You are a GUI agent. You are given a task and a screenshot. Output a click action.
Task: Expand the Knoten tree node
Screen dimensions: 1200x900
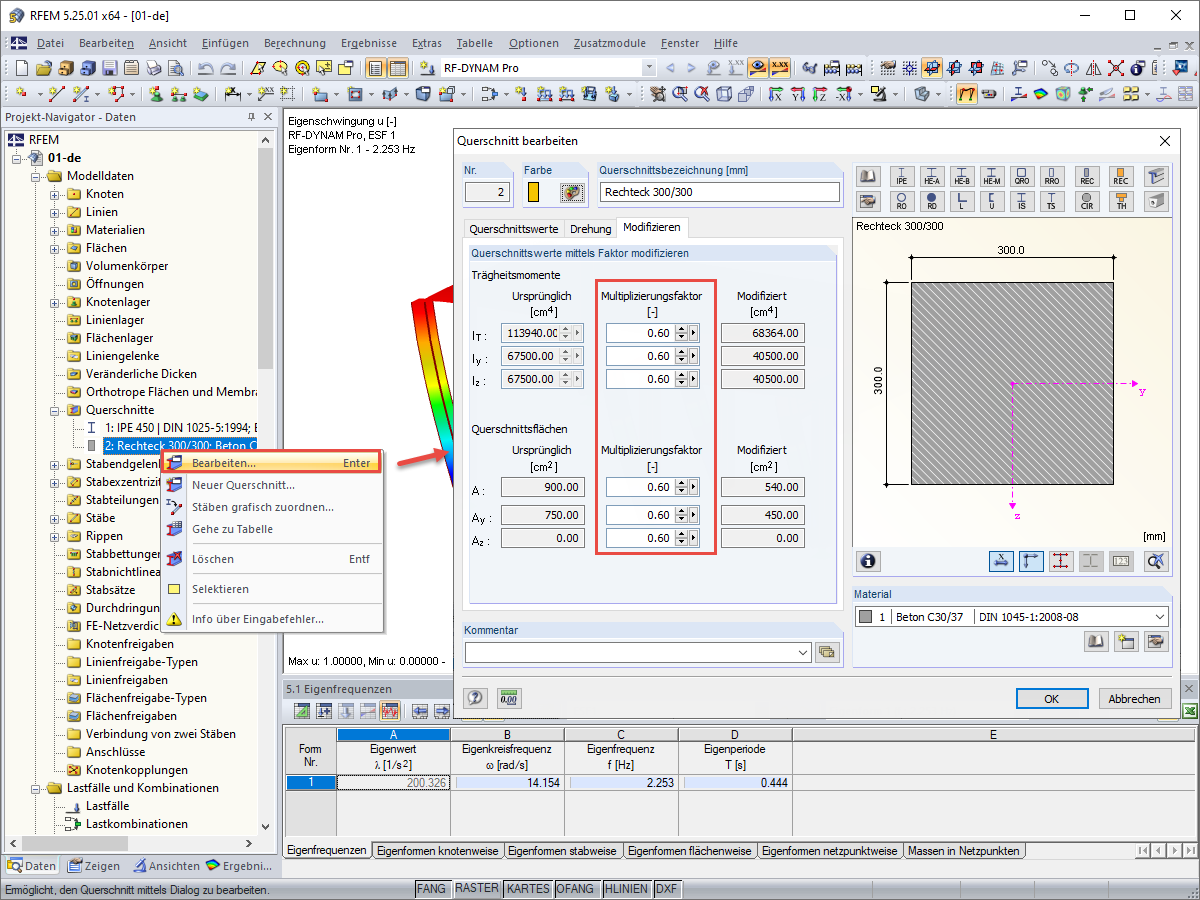tap(55, 194)
